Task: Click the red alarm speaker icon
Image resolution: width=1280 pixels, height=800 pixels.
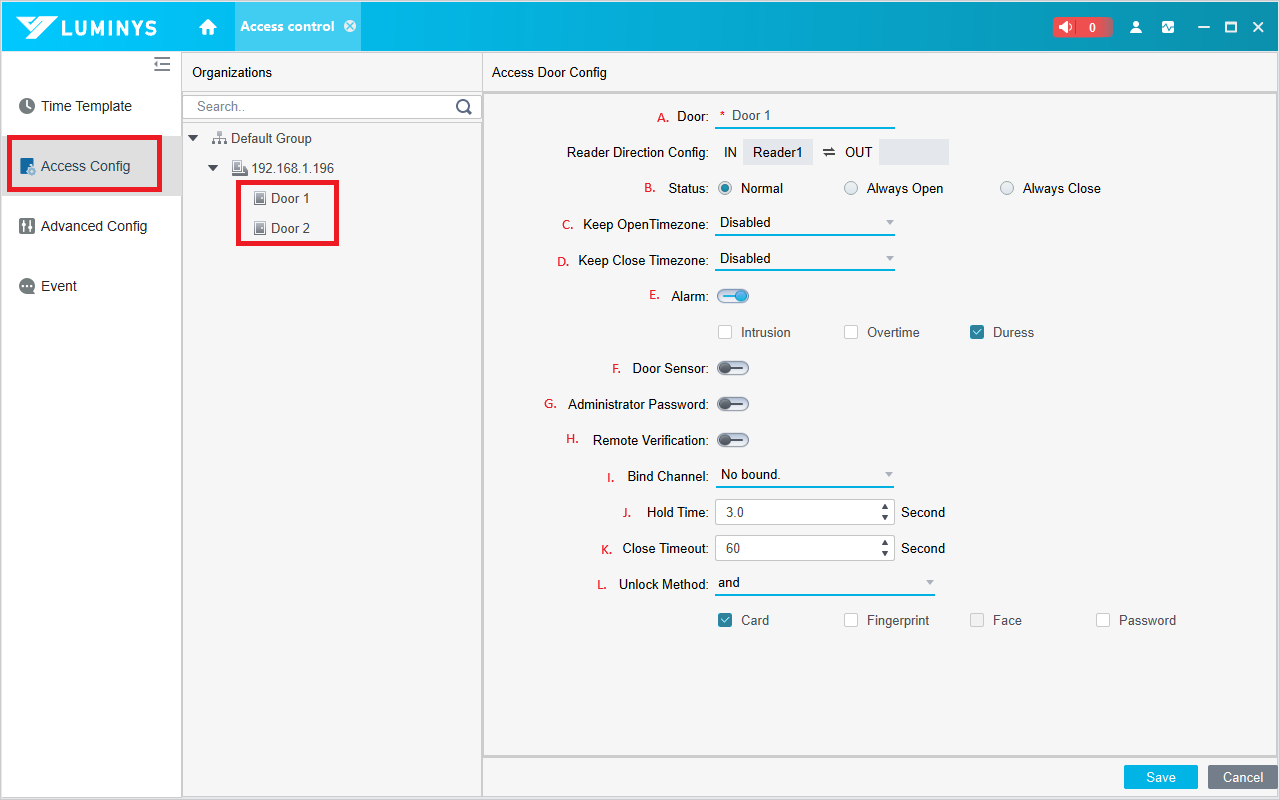Action: pos(1066,27)
